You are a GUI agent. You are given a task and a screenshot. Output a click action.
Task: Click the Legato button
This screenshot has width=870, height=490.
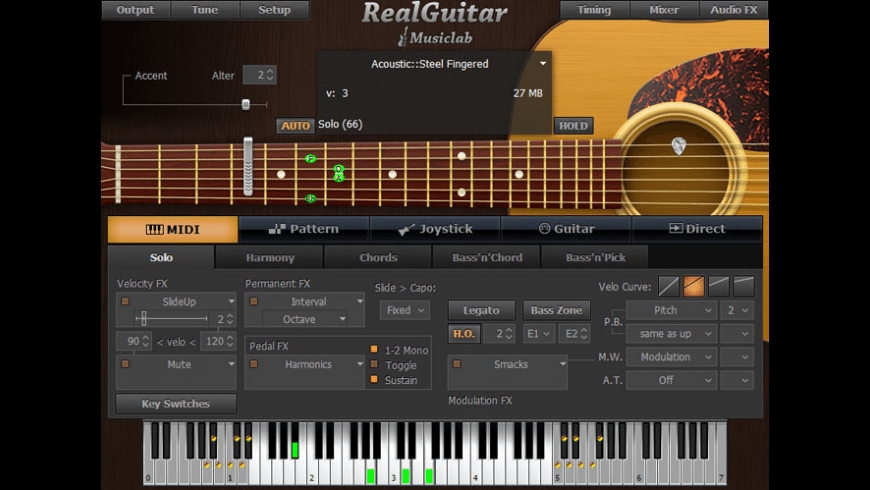(x=481, y=310)
